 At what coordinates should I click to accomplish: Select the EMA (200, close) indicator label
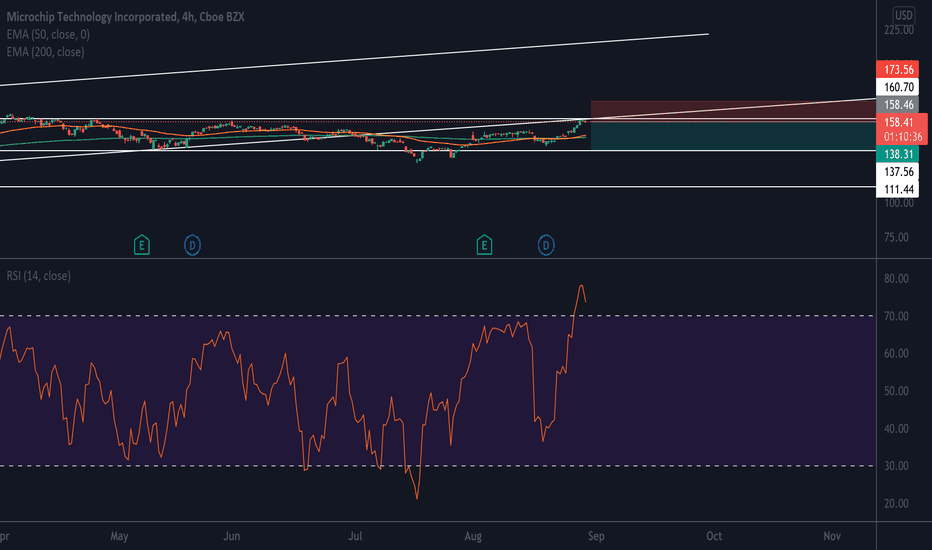[45, 52]
